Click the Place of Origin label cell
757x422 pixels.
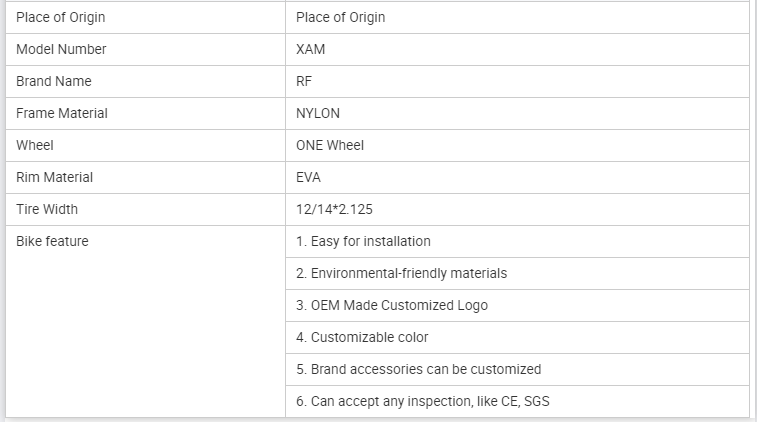click(60, 17)
